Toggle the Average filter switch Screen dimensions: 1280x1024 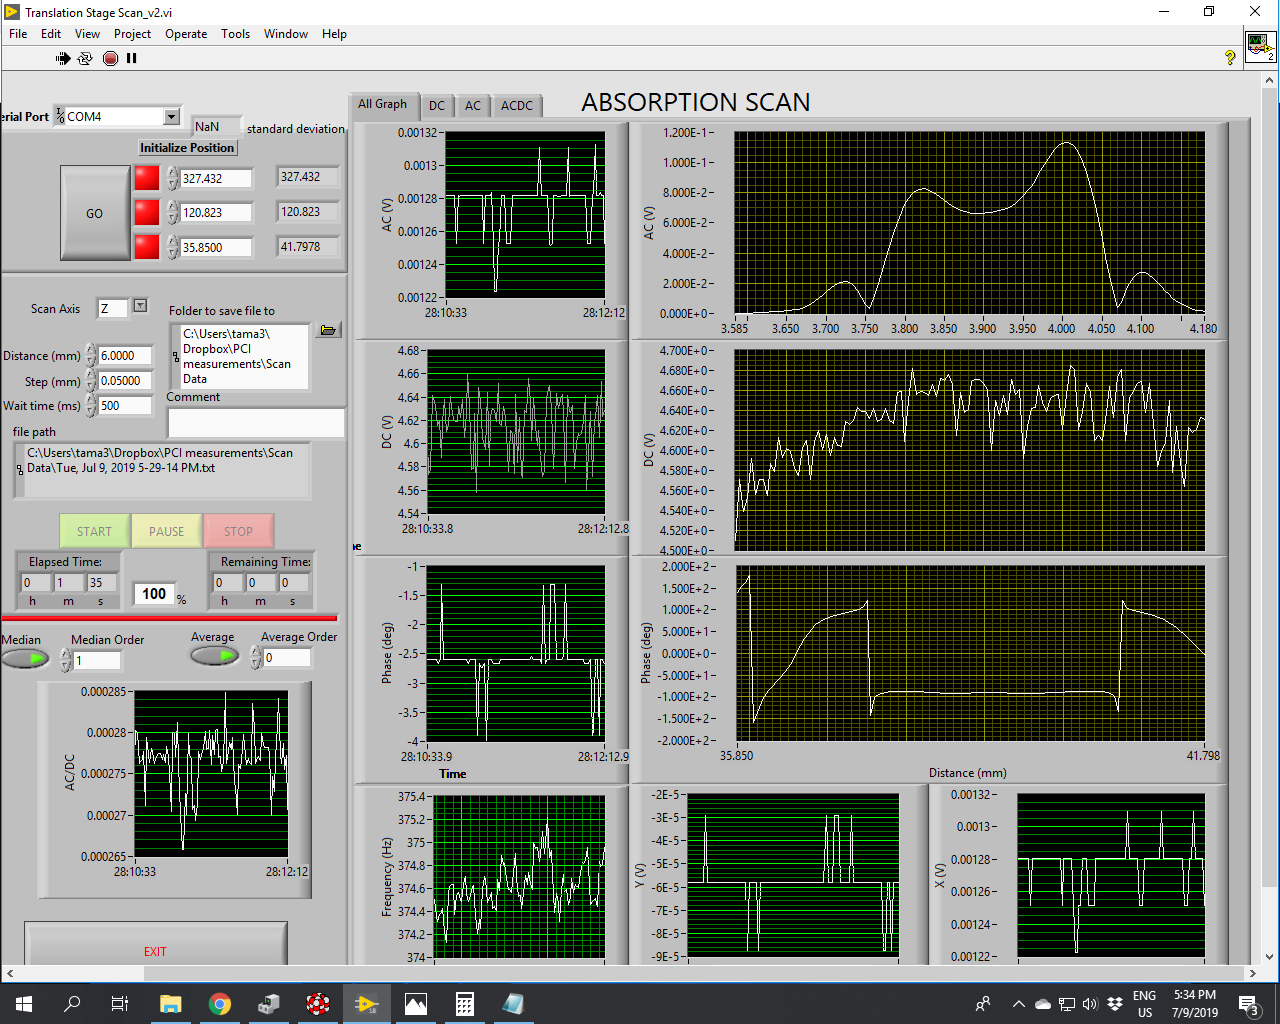click(x=215, y=656)
